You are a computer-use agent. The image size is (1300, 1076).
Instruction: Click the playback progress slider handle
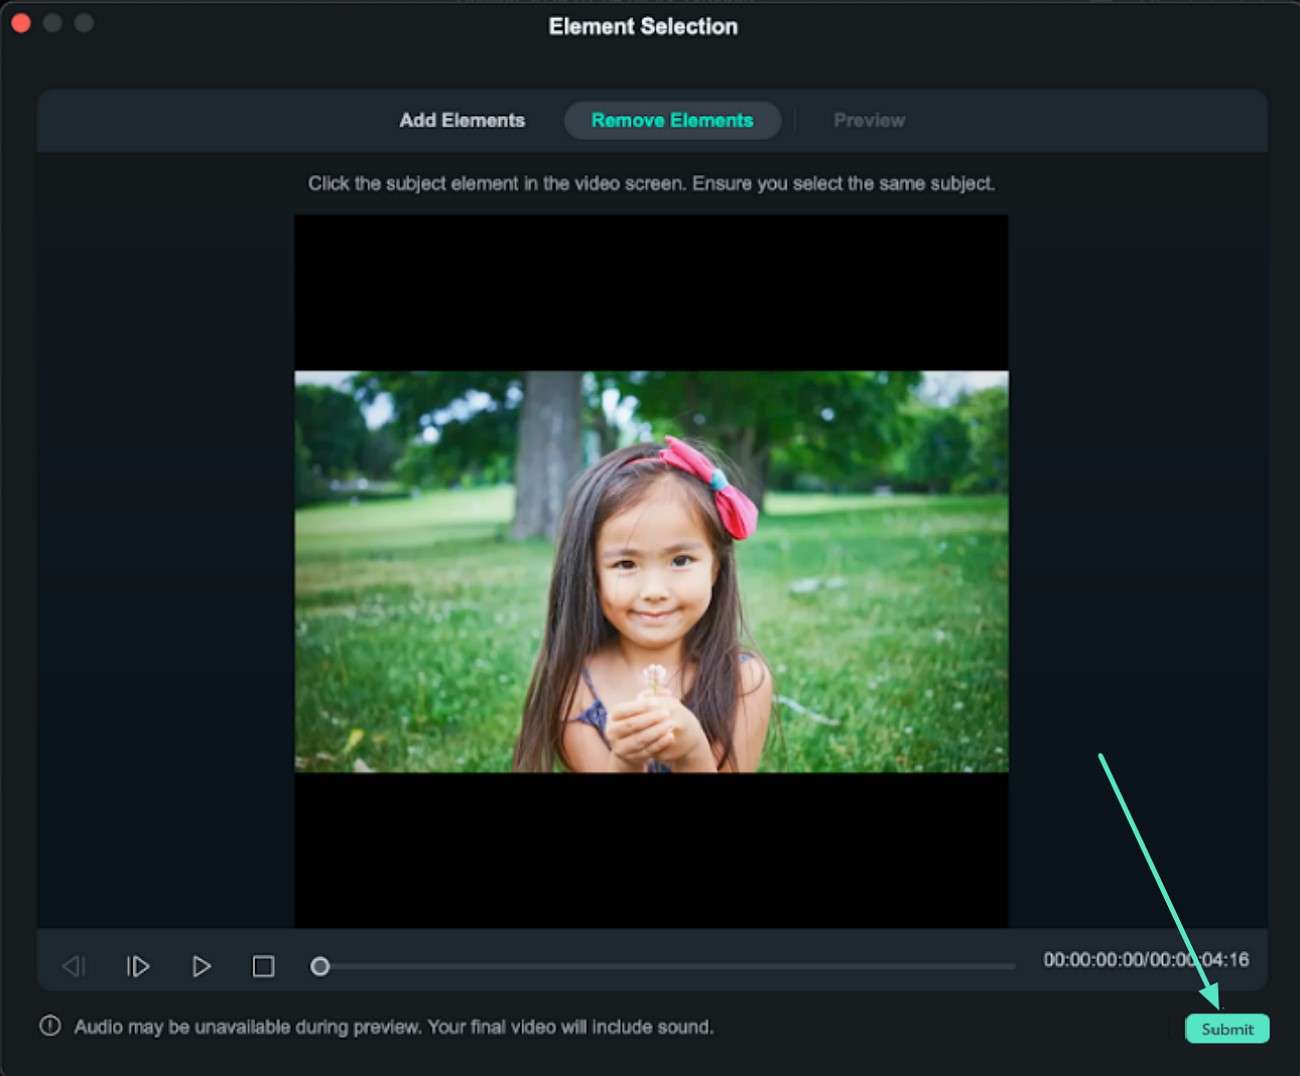320,966
